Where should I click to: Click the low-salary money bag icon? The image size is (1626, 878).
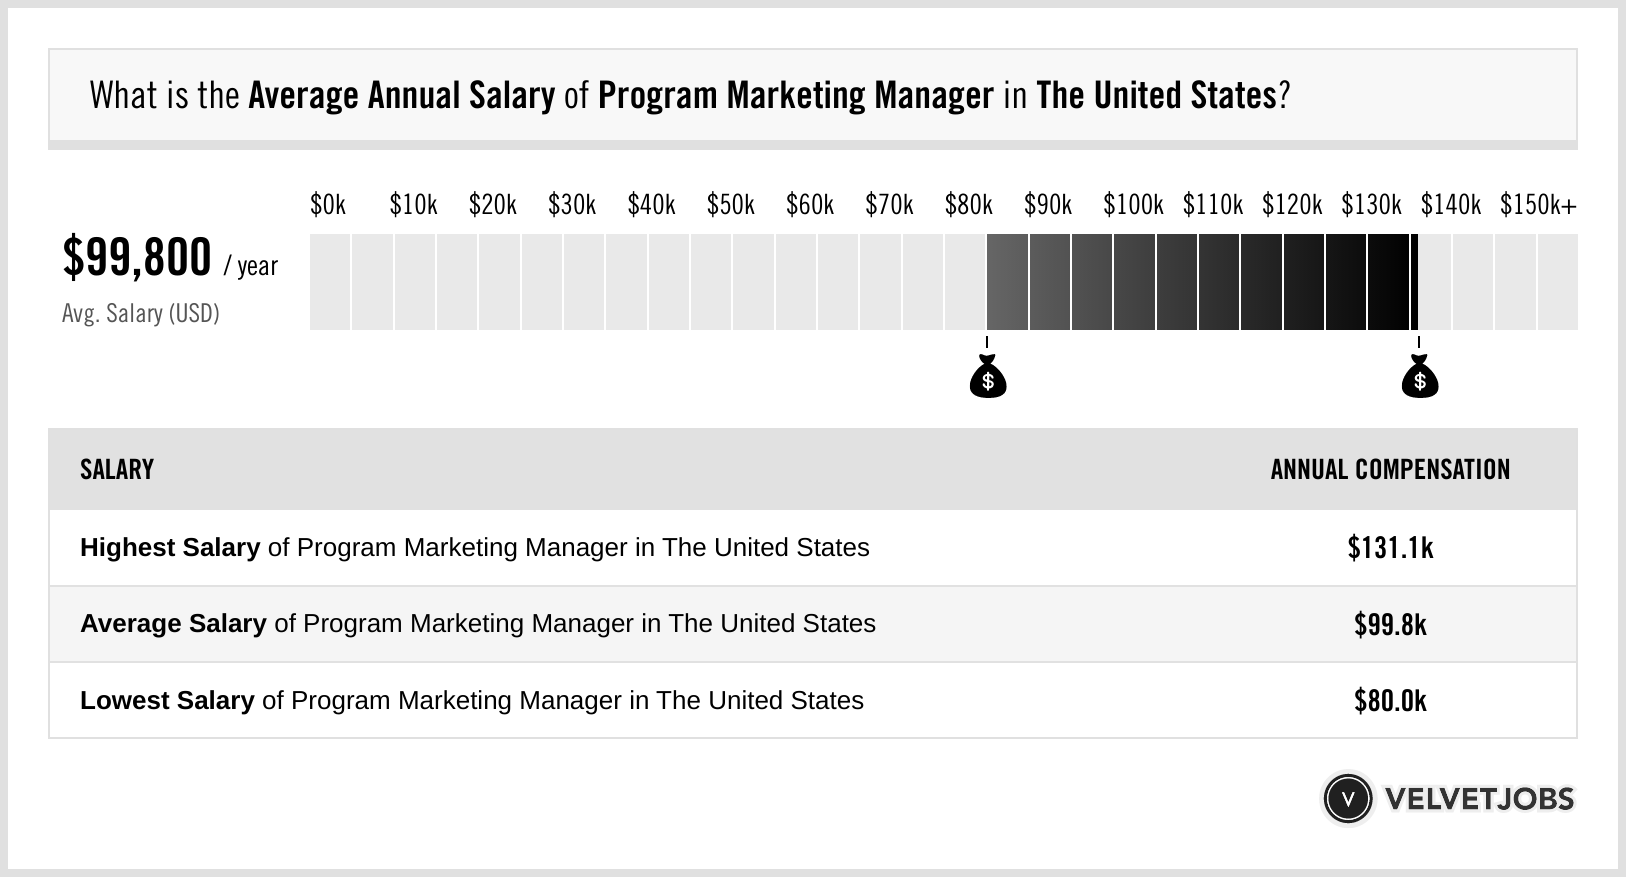[987, 377]
